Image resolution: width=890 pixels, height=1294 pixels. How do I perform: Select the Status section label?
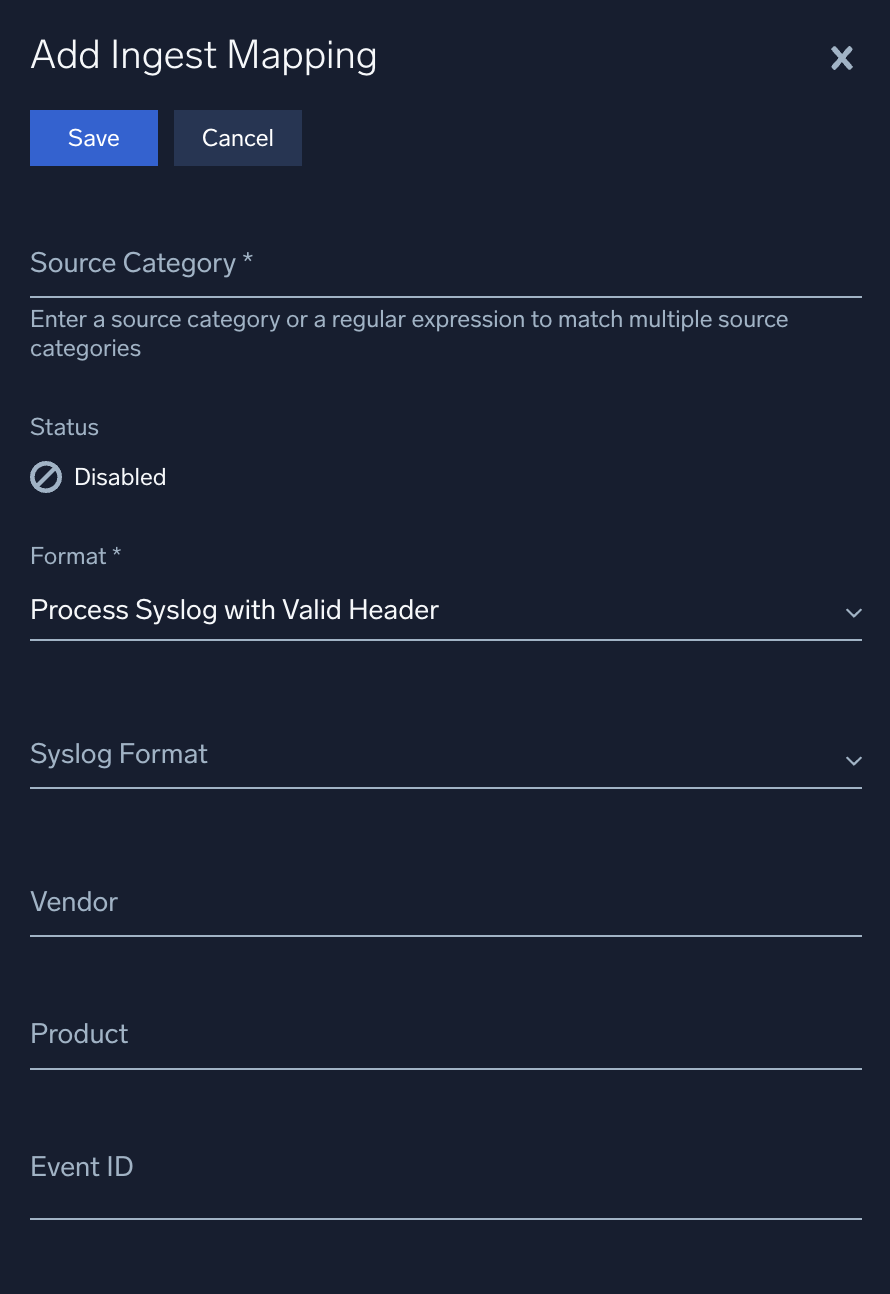point(64,427)
